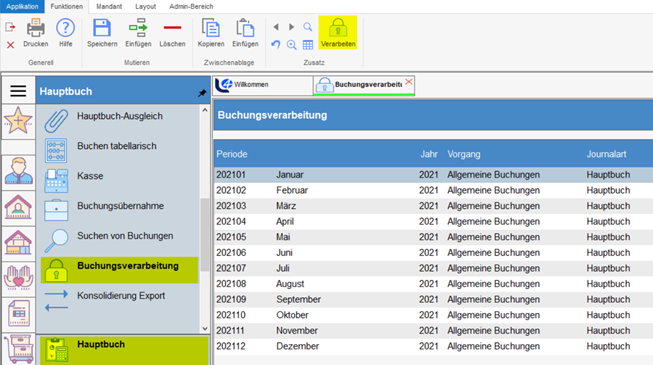
Task: Click the sidebar list down arrow
Action: coord(205,329)
